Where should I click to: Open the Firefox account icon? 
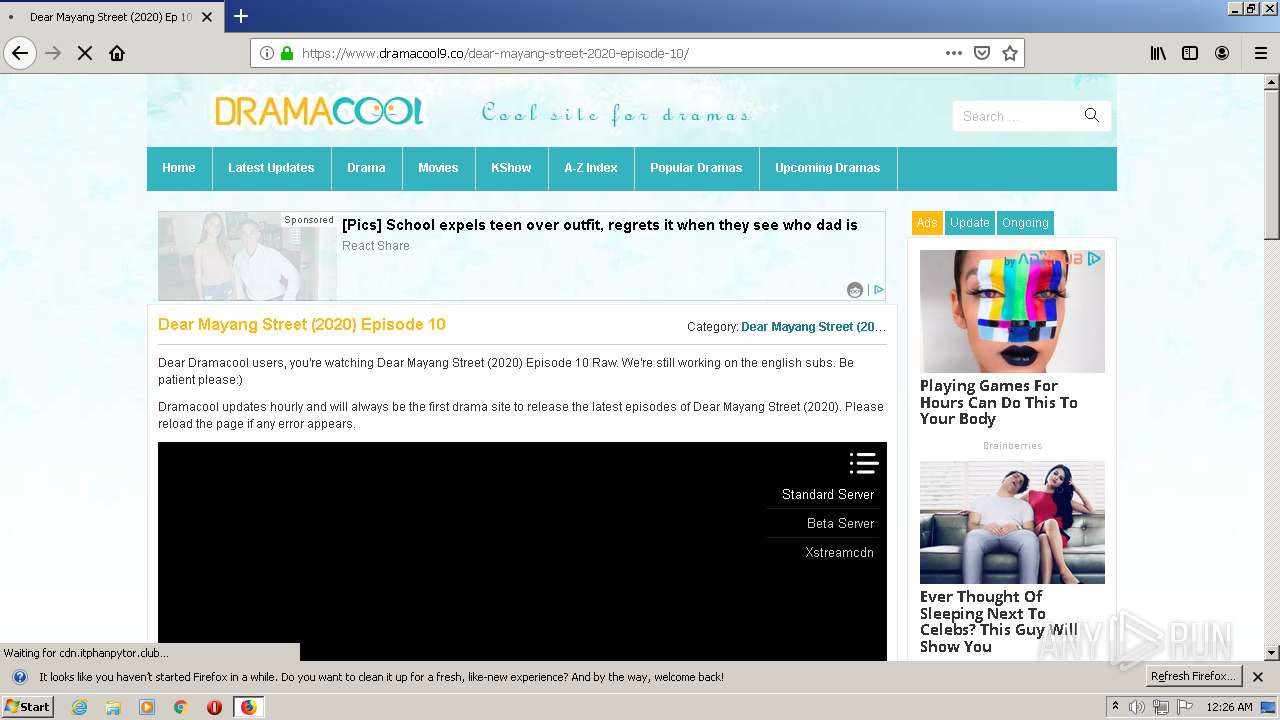tap(1222, 53)
